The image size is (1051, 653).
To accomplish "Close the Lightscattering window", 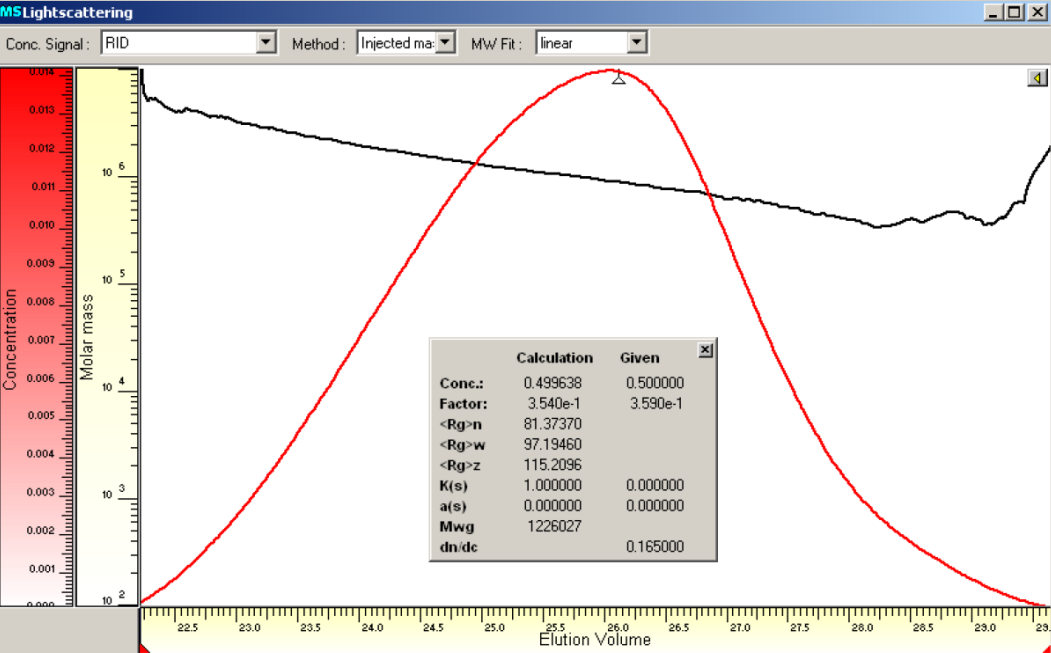I will [1036, 12].
